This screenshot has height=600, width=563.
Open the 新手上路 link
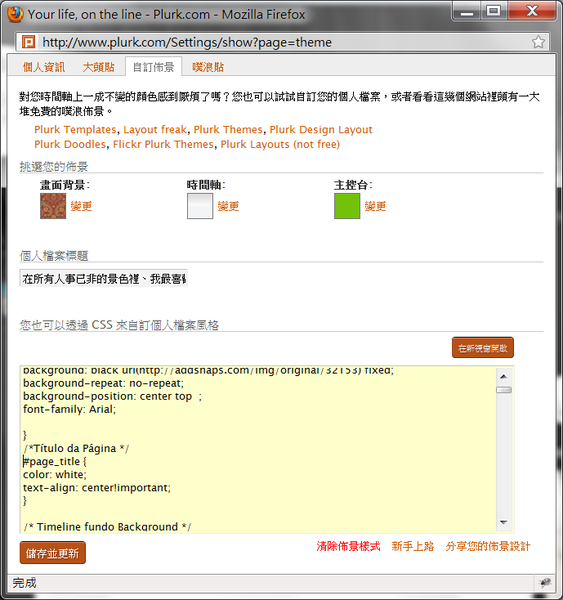click(413, 546)
